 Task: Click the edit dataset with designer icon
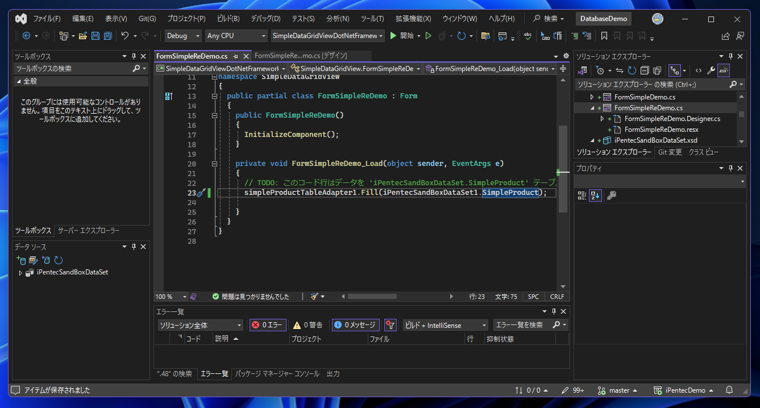[x=33, y=260]
